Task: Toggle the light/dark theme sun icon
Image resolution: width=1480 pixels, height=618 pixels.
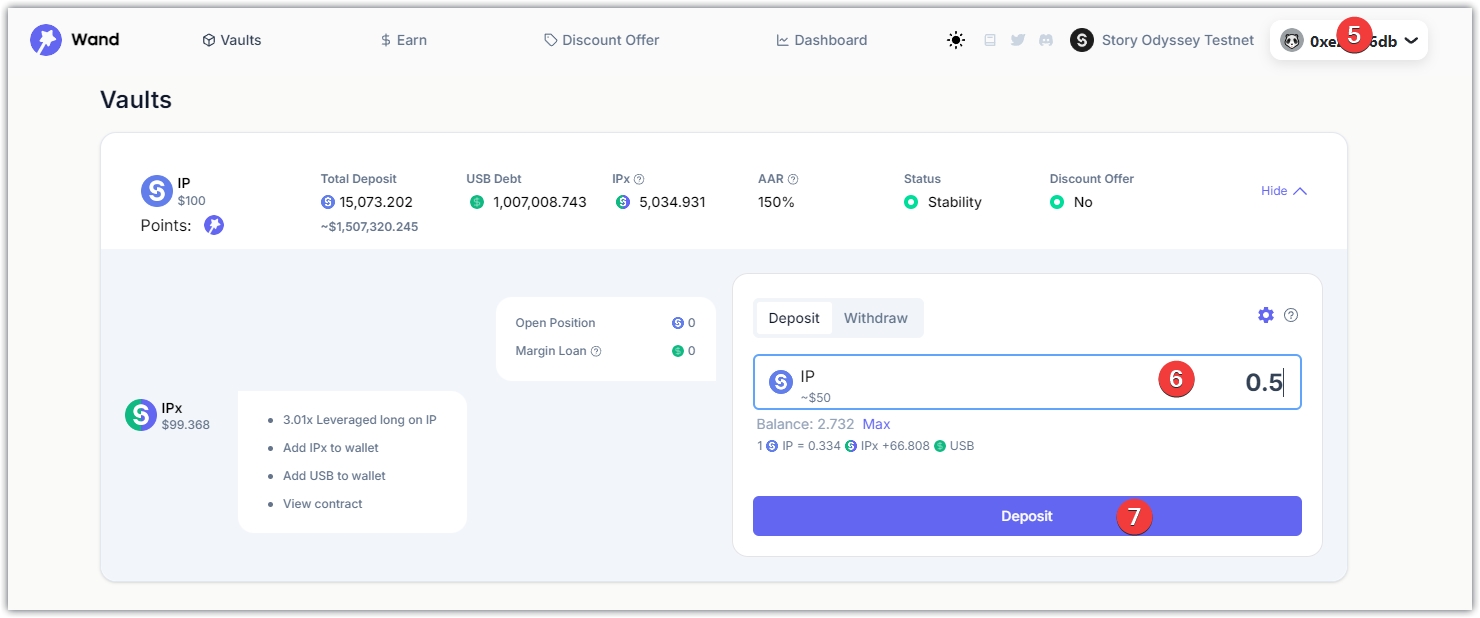Action: pyautogui.click(x=956, y=41)
